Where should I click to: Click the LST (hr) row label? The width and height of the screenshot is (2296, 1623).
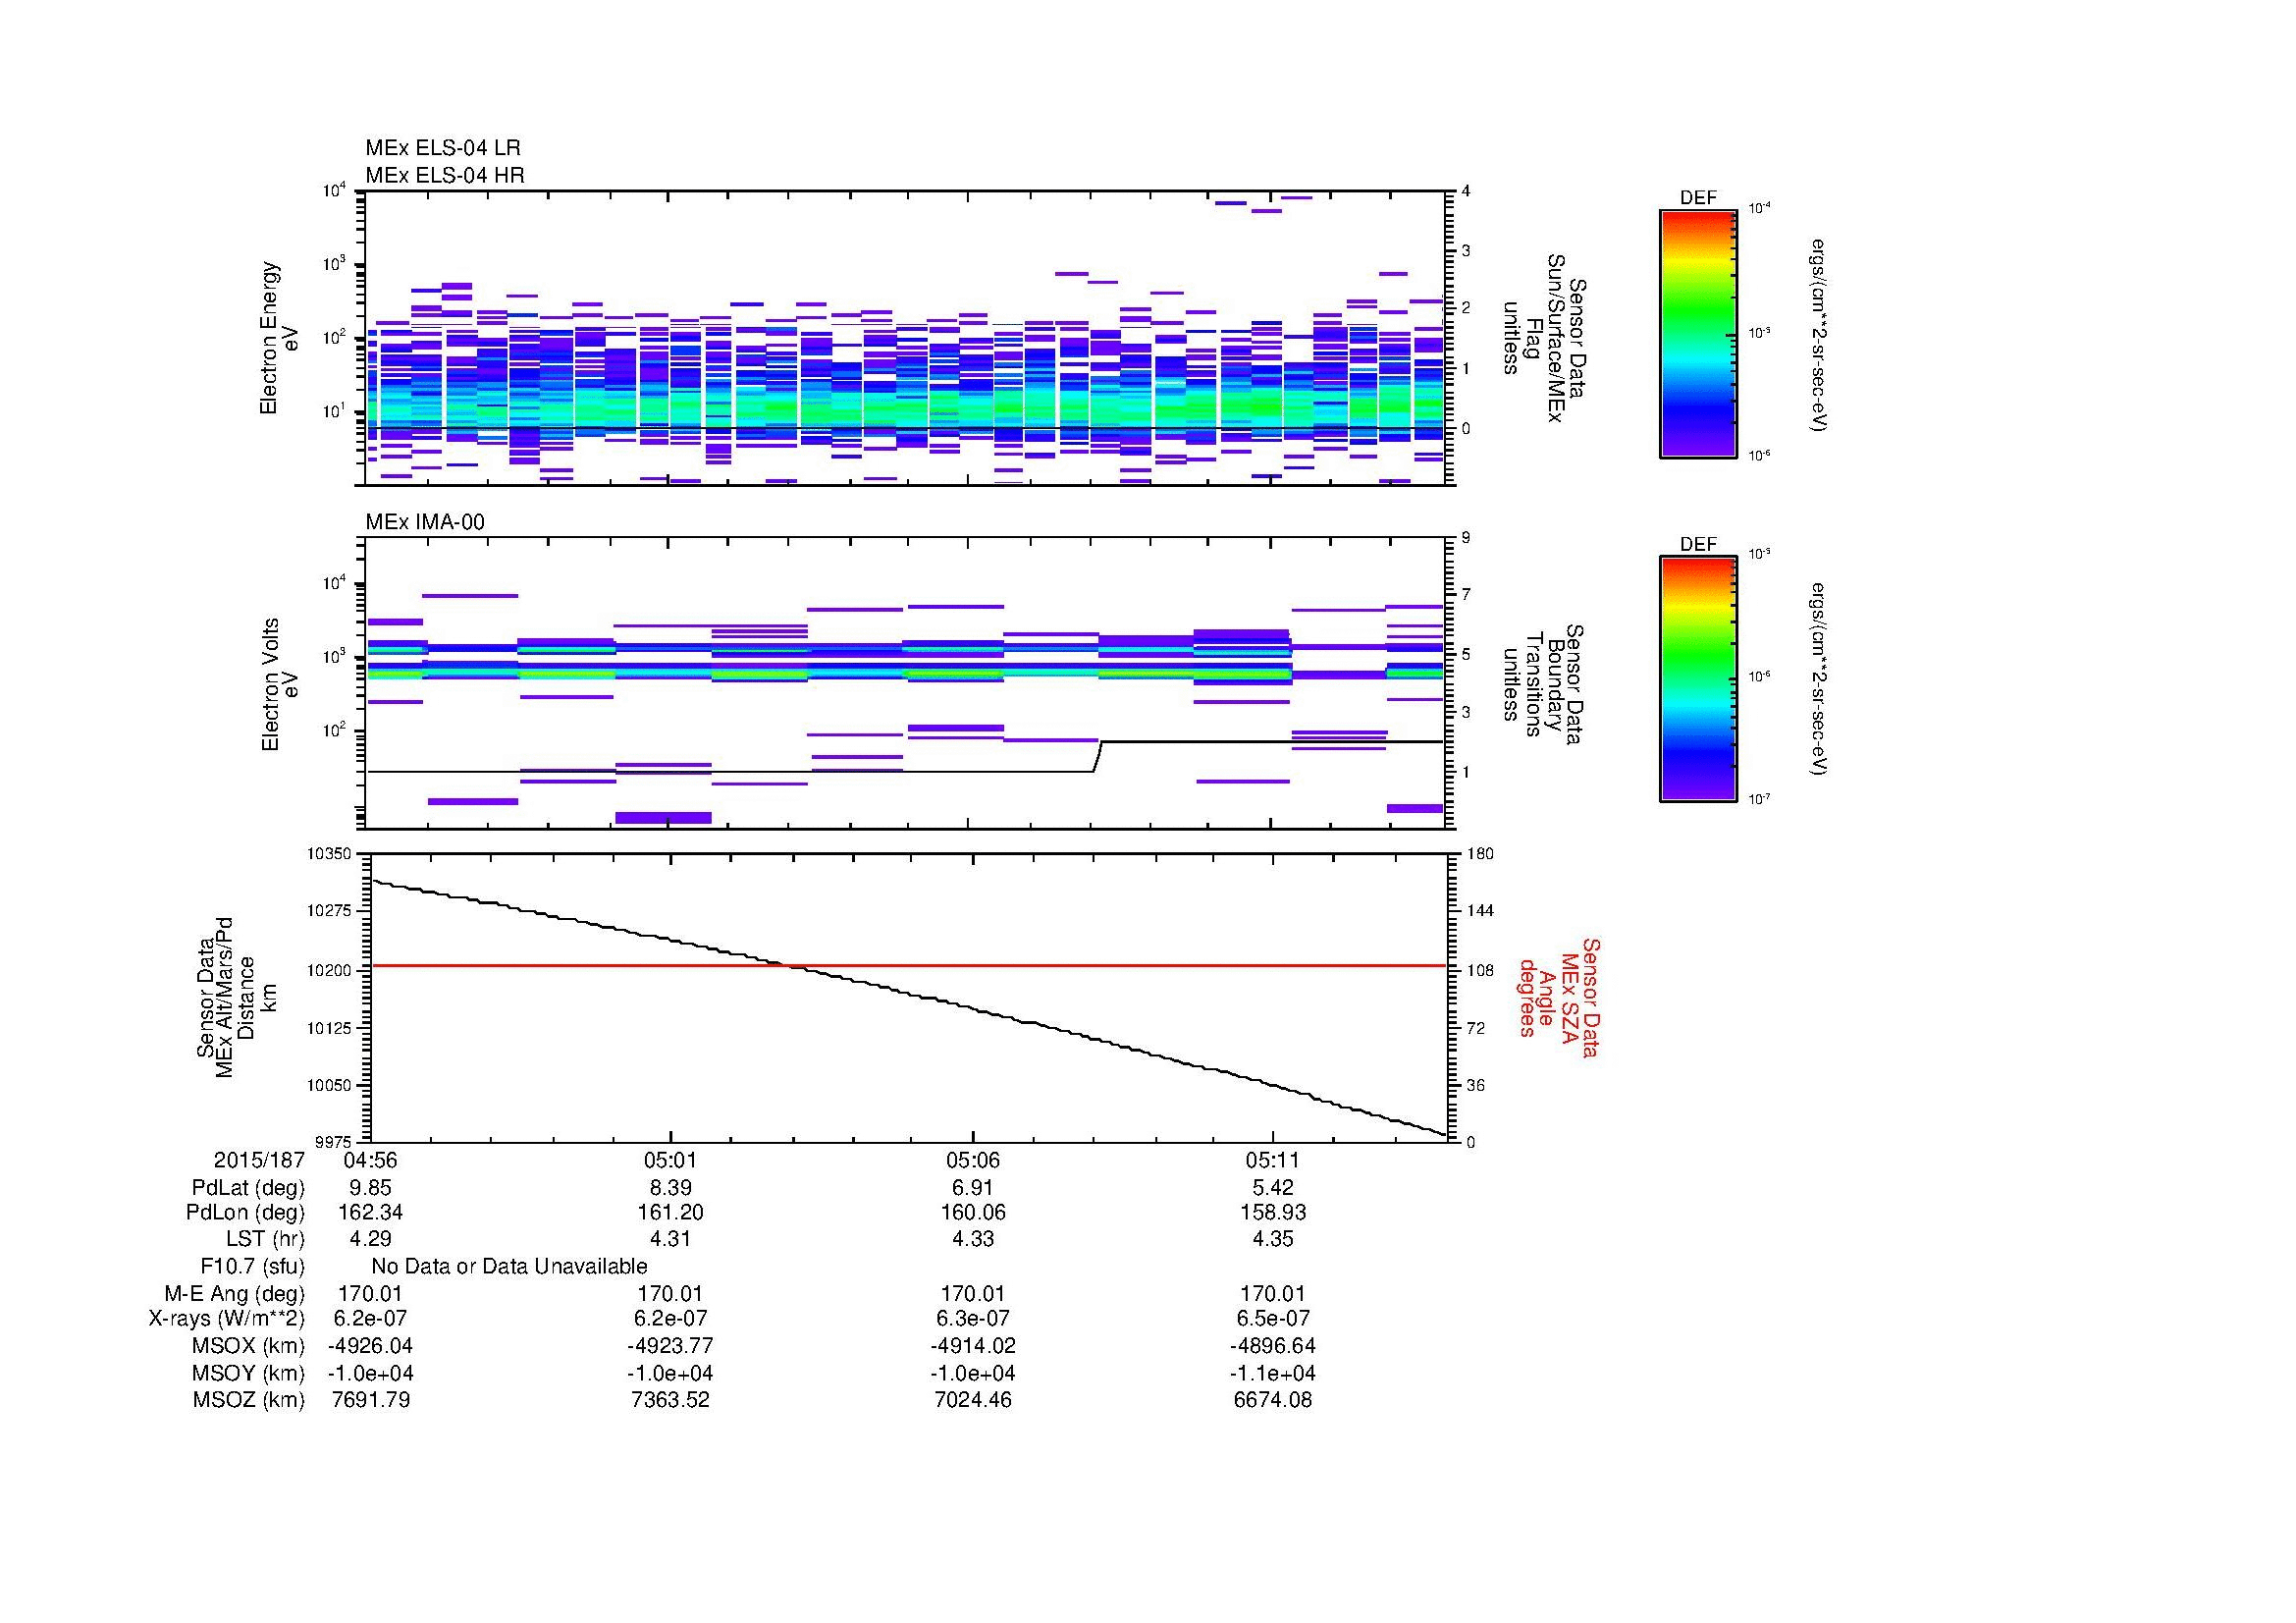click(x=265, y=1239)
